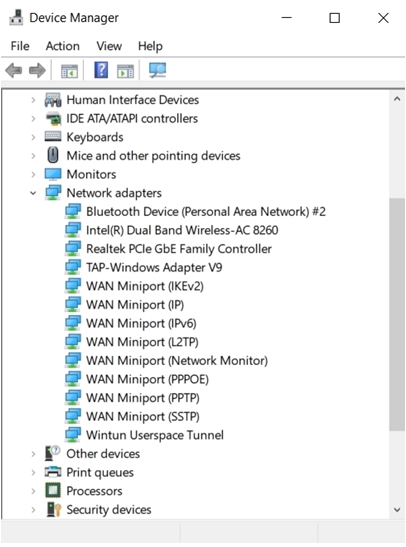406x547 pixels.
Task: Collapse the Network adapters category
Action: pos(33,193)
